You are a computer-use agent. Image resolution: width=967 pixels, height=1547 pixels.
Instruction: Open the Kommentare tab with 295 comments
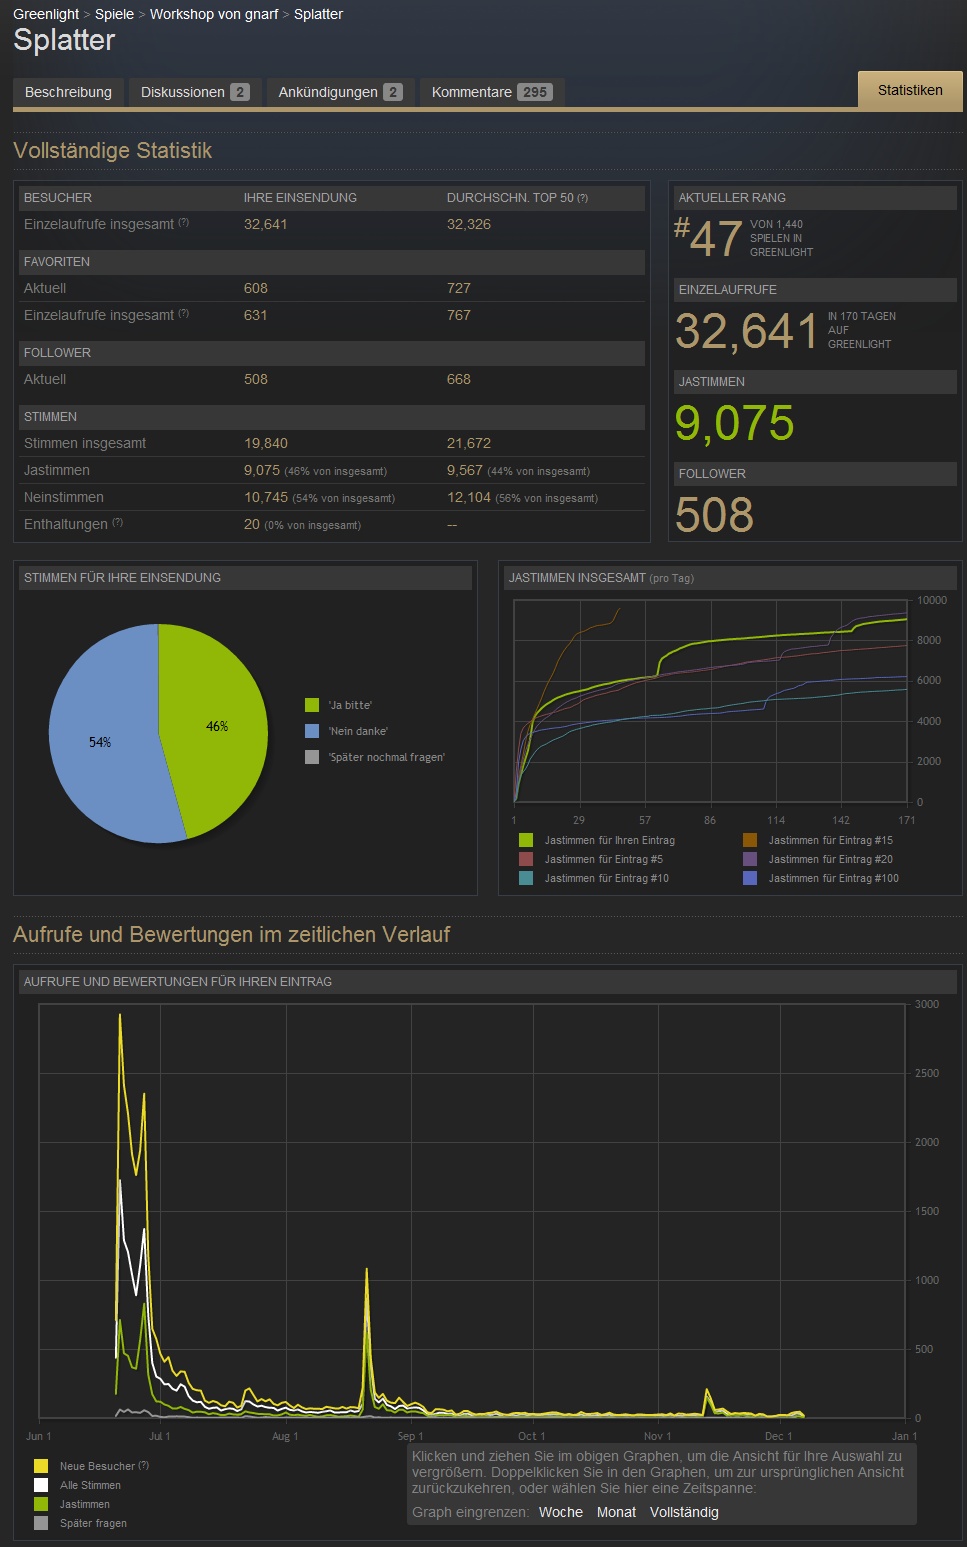tap(490, 92)
